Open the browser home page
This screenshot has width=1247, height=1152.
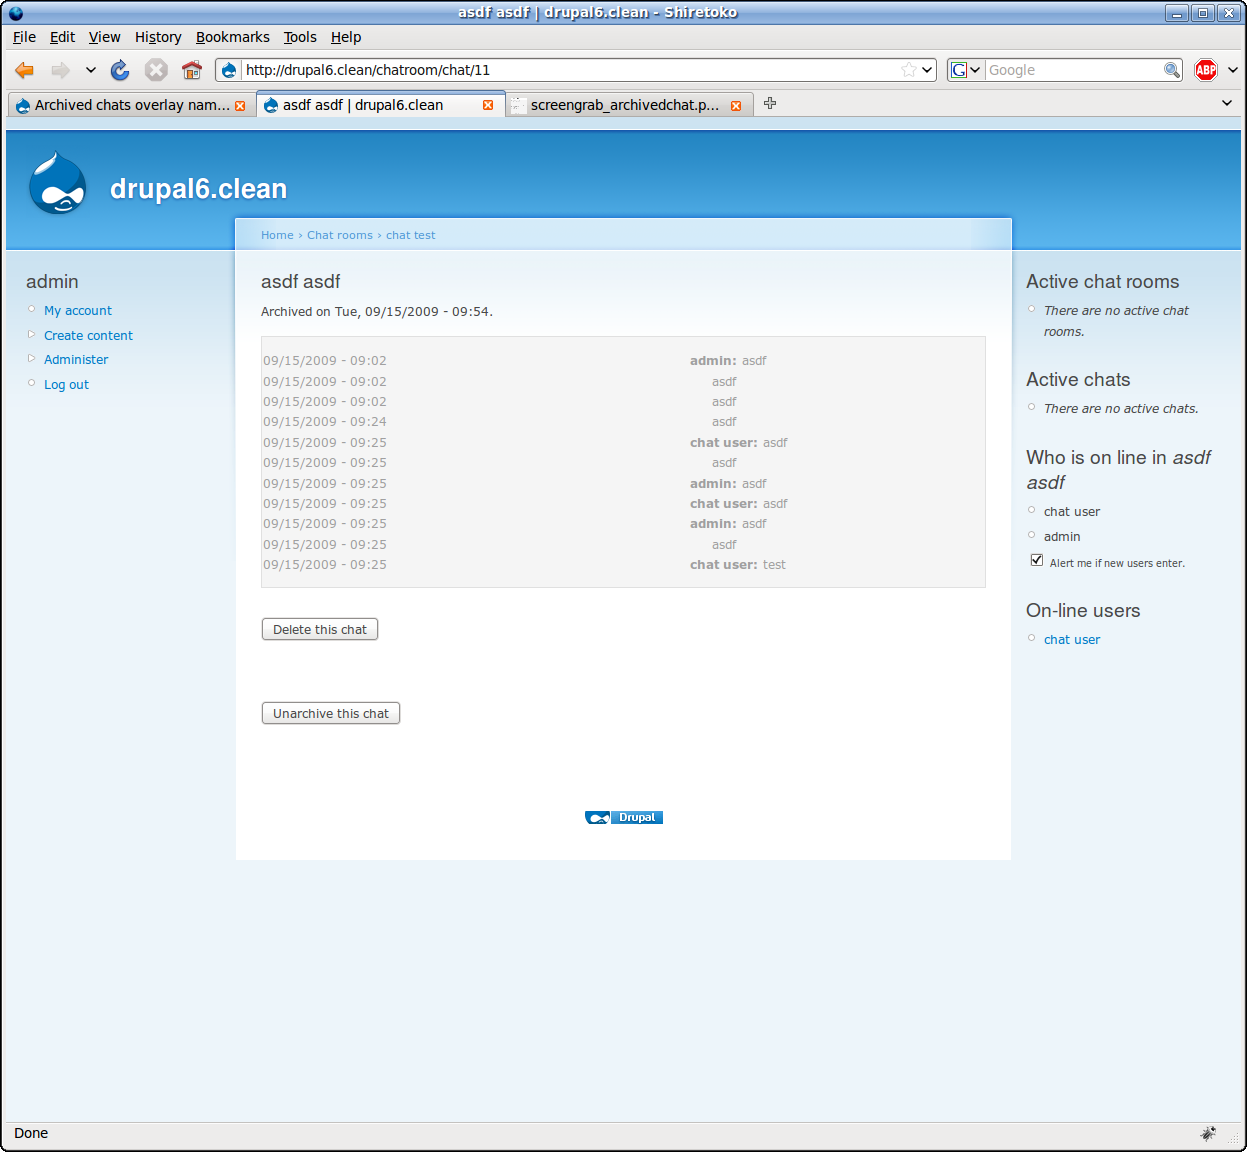[191, 70]
